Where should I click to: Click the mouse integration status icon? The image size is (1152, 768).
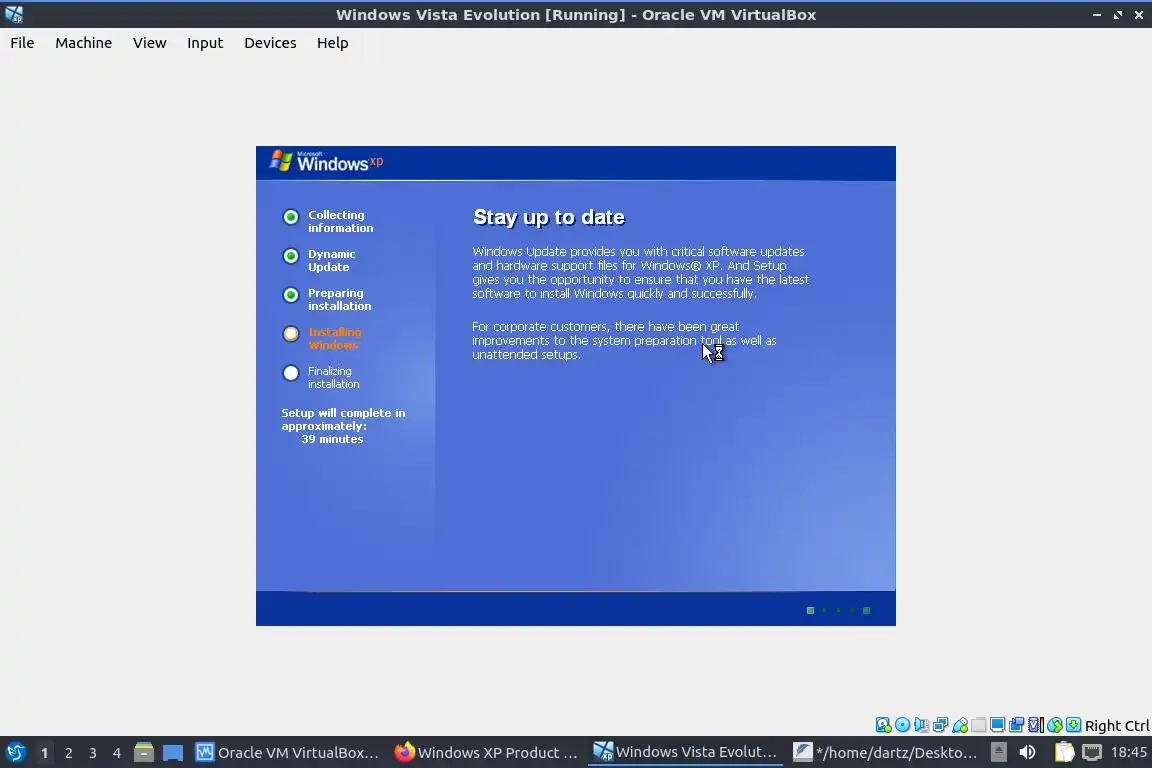1055,725
